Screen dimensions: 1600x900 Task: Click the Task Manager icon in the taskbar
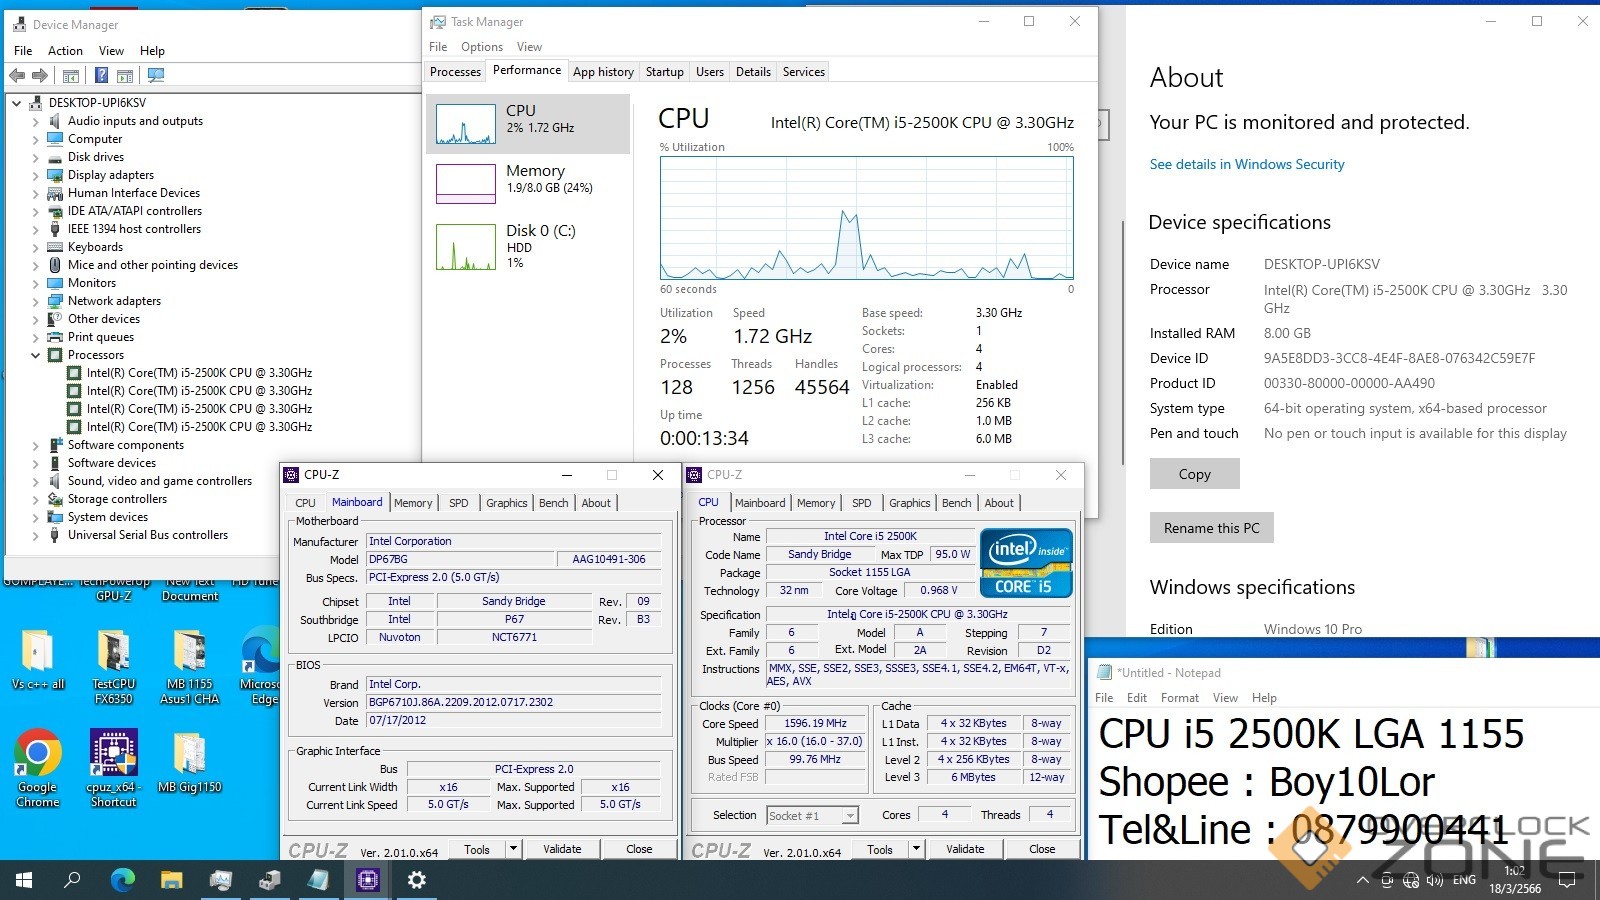(220, 880)
